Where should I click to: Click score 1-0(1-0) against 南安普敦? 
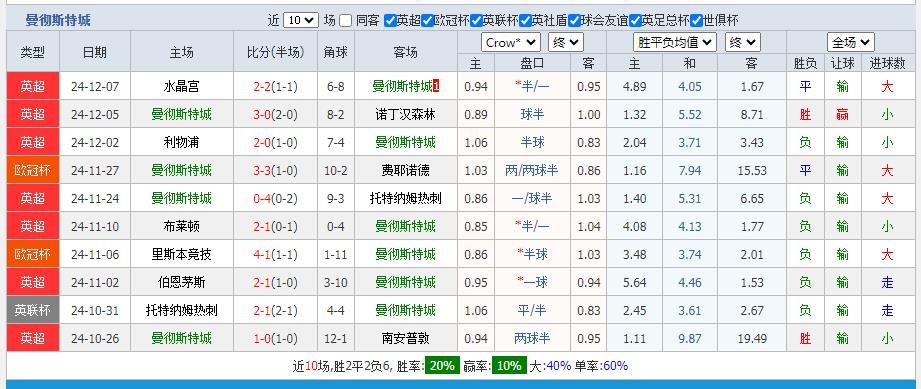click(275, 338)
